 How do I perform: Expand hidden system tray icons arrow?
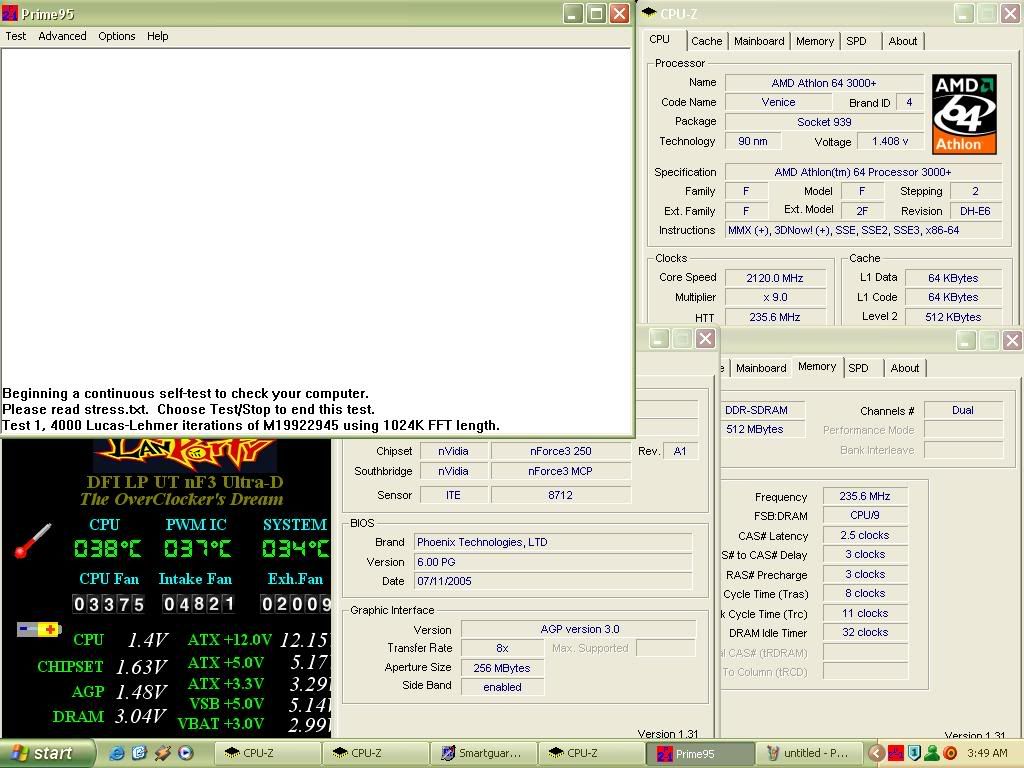tap(876, 753)
